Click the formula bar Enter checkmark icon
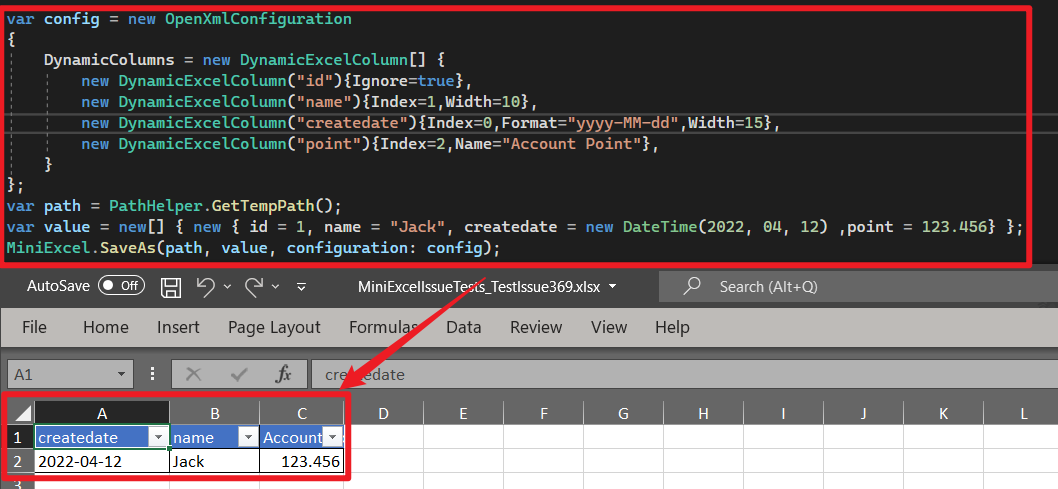This screenshot has width=1058, height=489. (x=239, y=374)
